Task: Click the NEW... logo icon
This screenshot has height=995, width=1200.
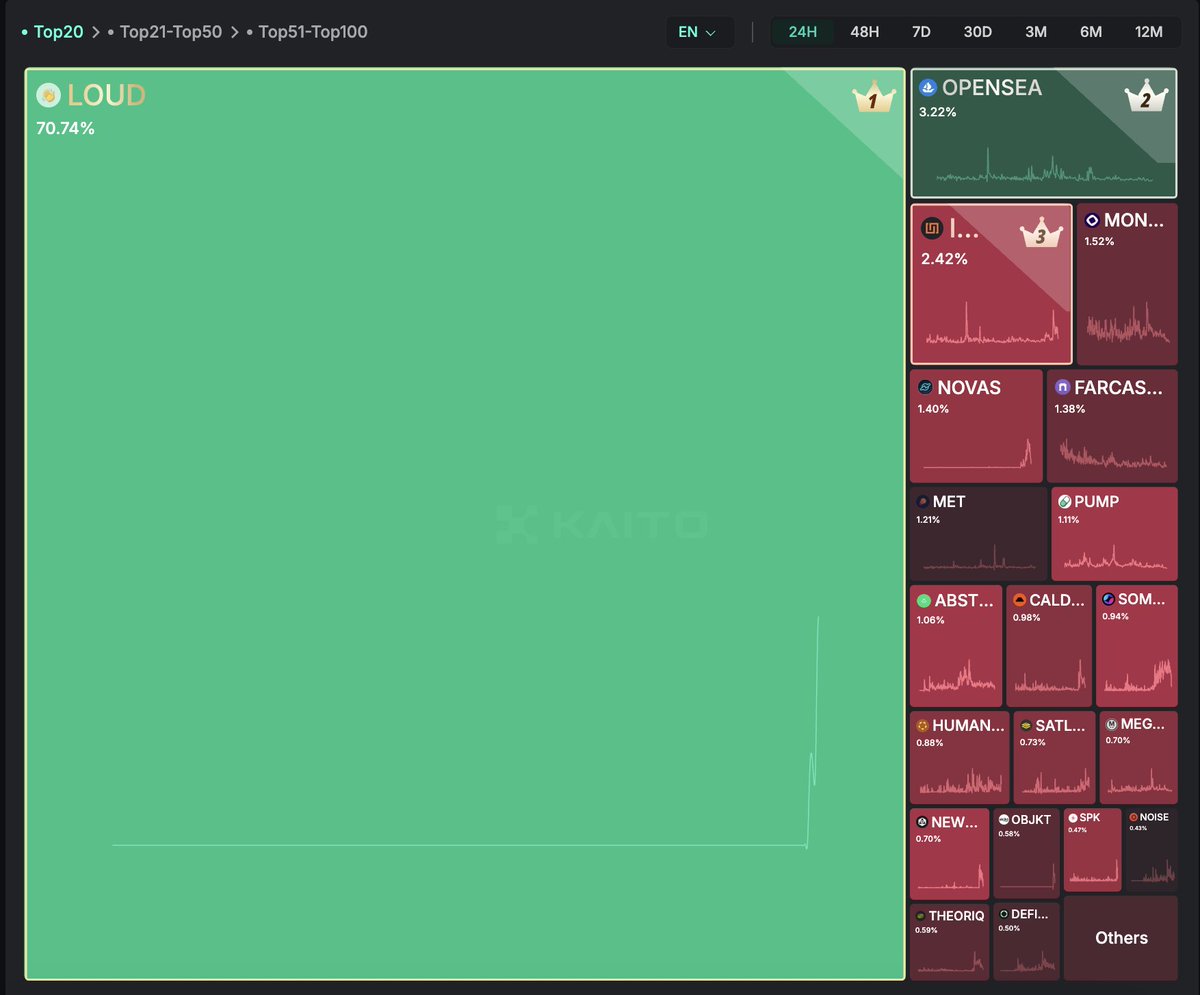Action: click(x=922, y=822)
